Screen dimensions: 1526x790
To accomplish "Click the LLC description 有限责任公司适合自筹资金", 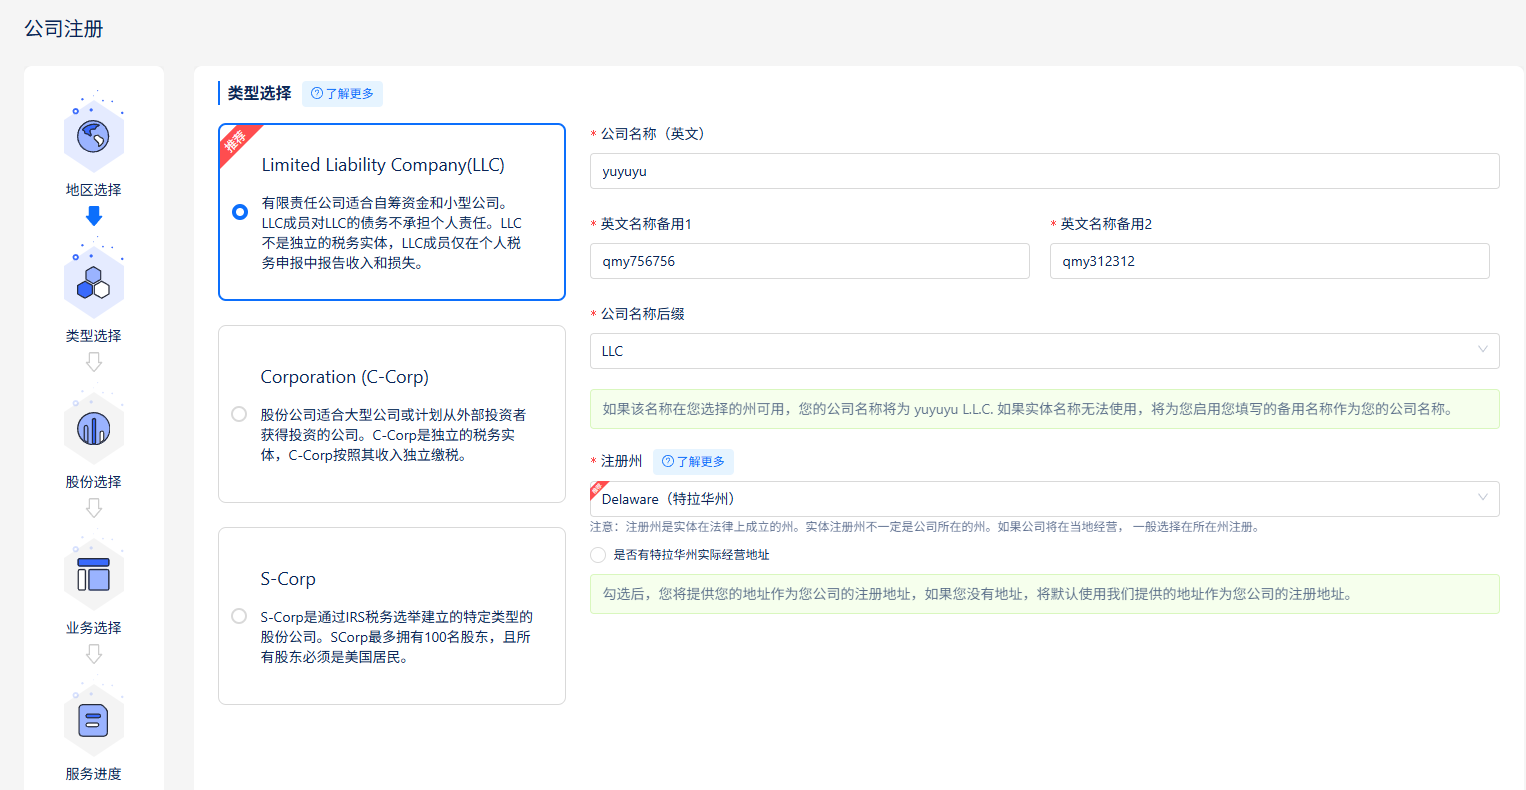I will 392,233.
